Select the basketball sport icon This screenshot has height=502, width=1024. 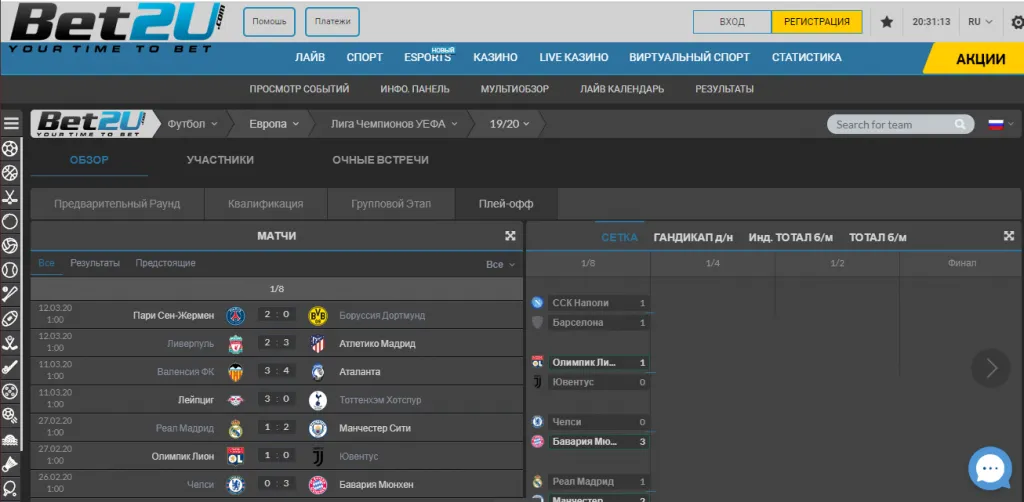(x=10, y=173)
